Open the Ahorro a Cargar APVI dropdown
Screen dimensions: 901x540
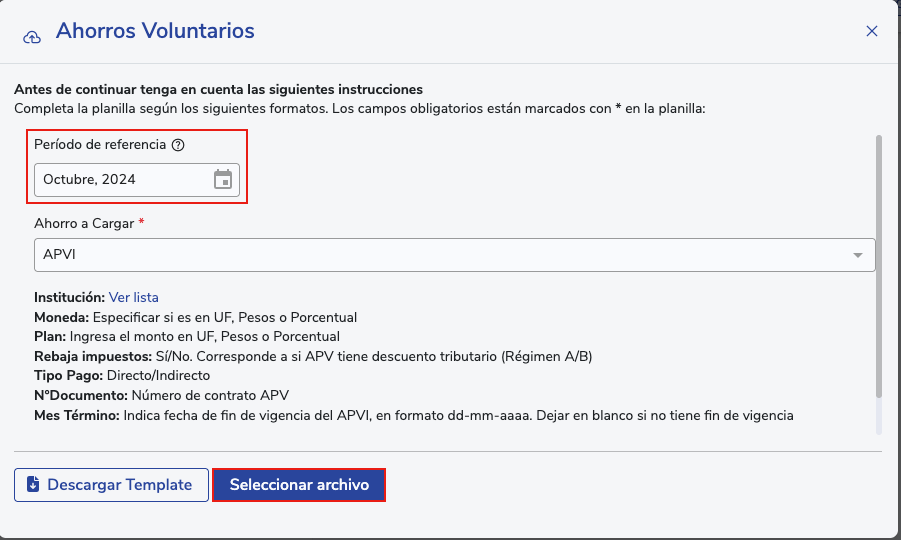(x=455, y=255)
